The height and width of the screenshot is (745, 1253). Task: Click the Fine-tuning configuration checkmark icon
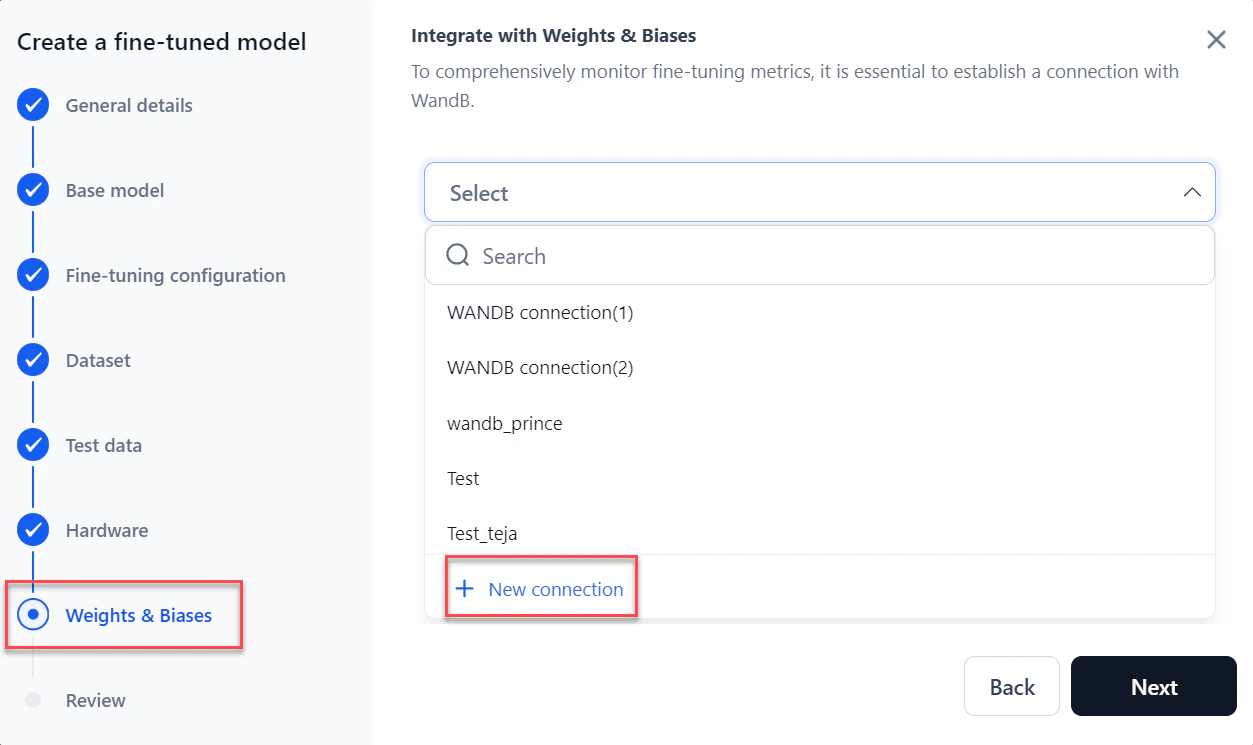33,275
